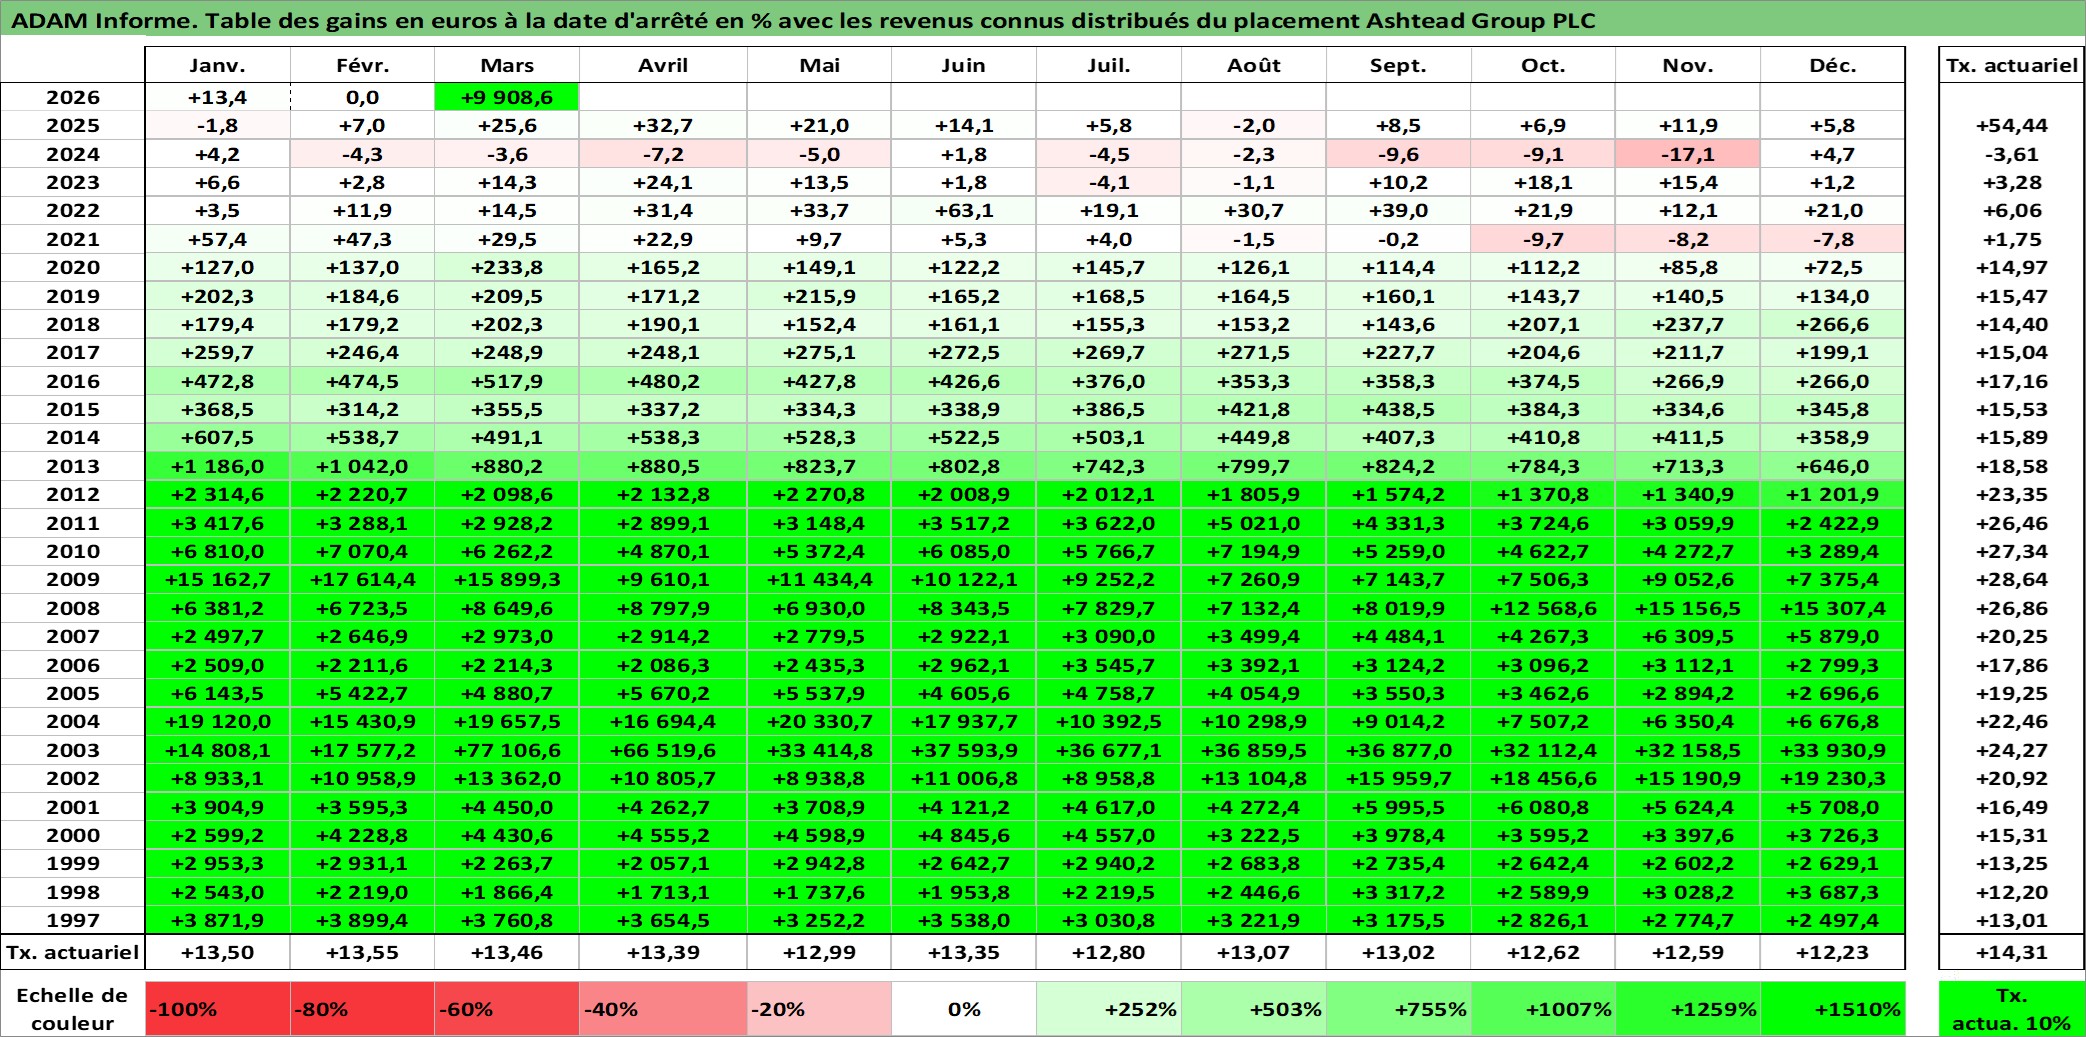Select the value +17 614,4
This screenshot has height=1037, width=2086.
362,579
